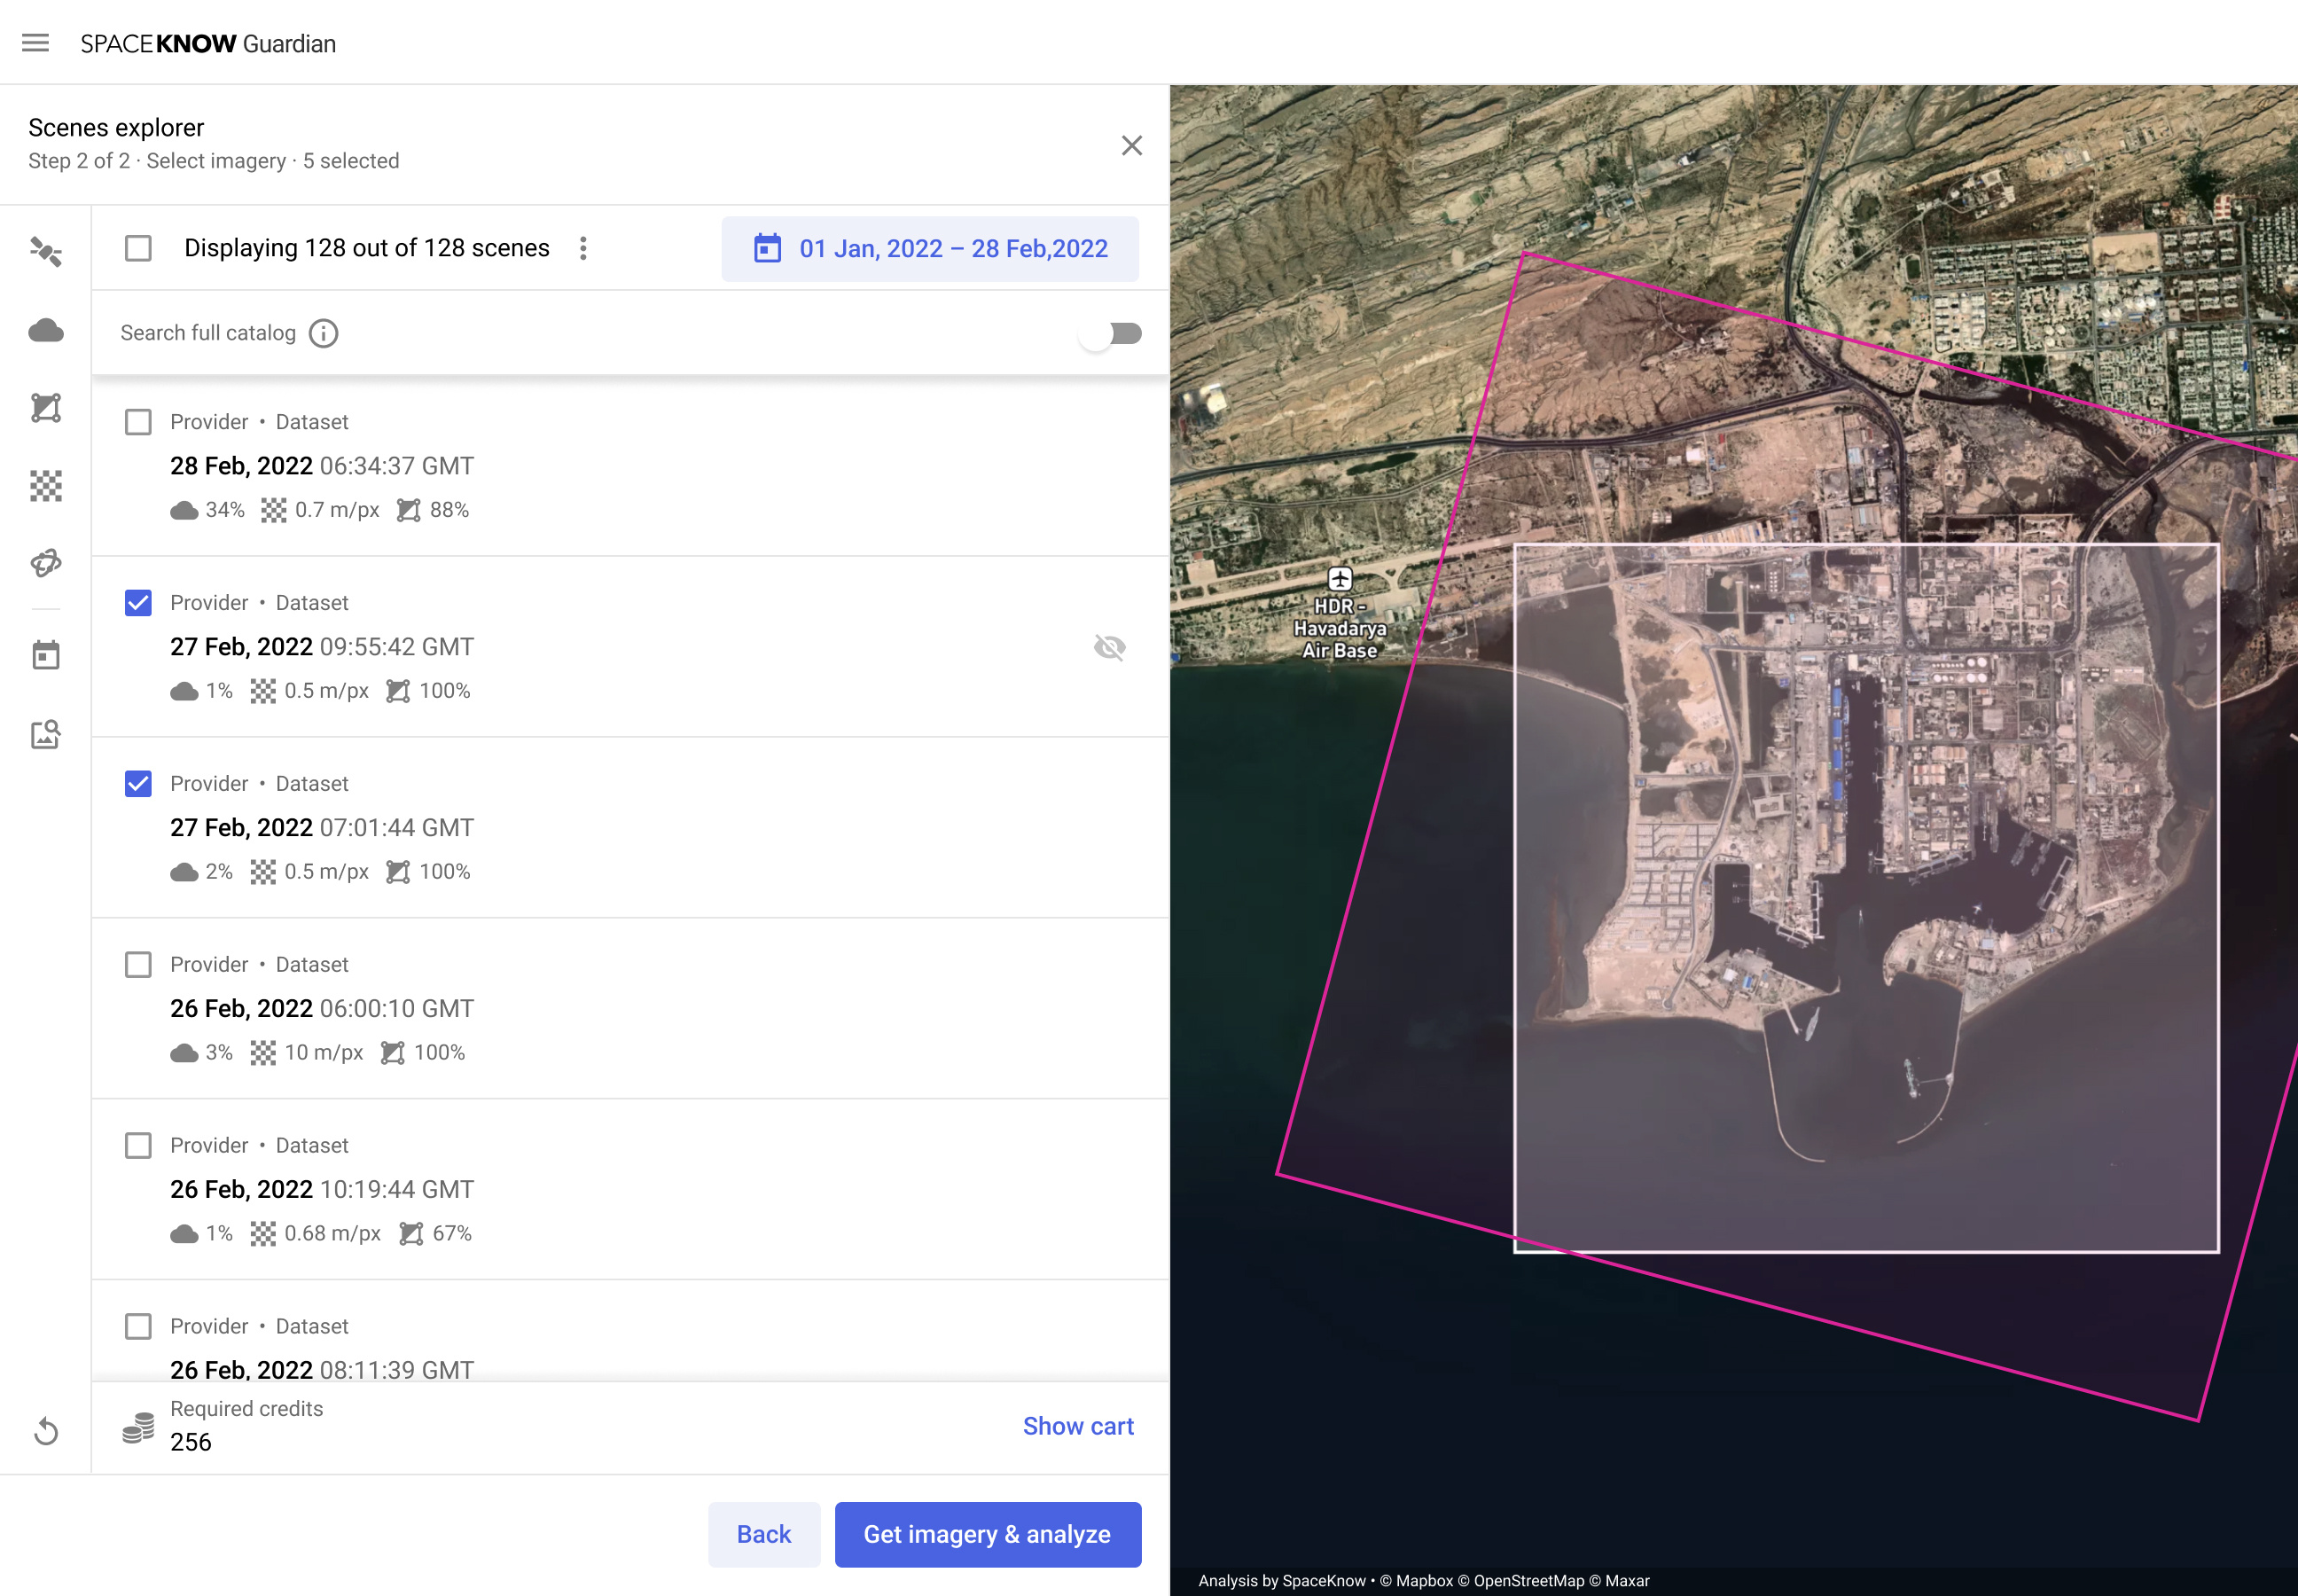Check the 26 Feb 10:19:44 scene
Viewport: 2298px width, 1596px height.
[138, 1146]
